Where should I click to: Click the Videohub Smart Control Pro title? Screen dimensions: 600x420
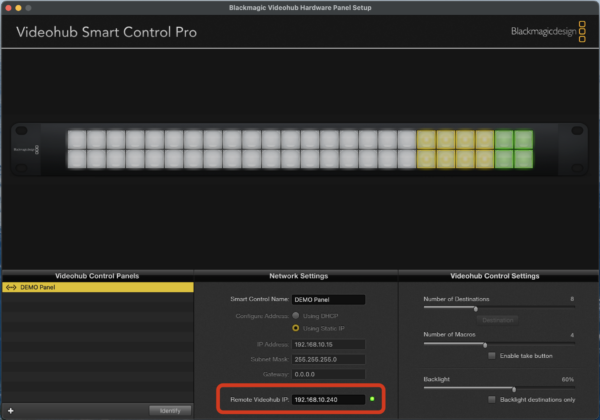pyautogui.click(x=106, y=32)
